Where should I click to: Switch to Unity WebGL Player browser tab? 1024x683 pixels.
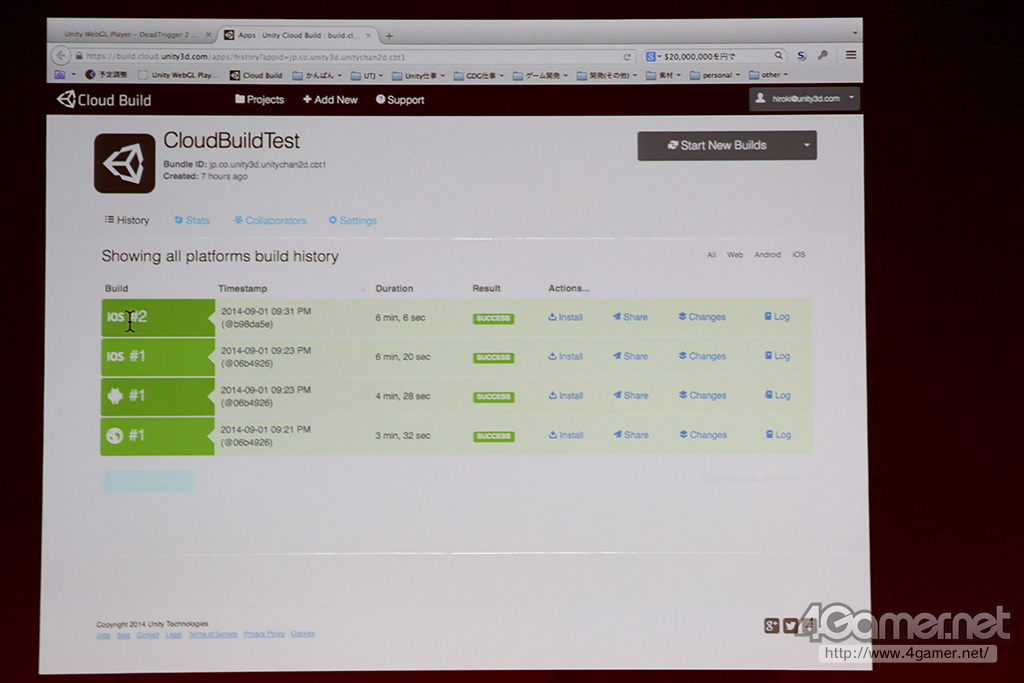tap(133, 34)
